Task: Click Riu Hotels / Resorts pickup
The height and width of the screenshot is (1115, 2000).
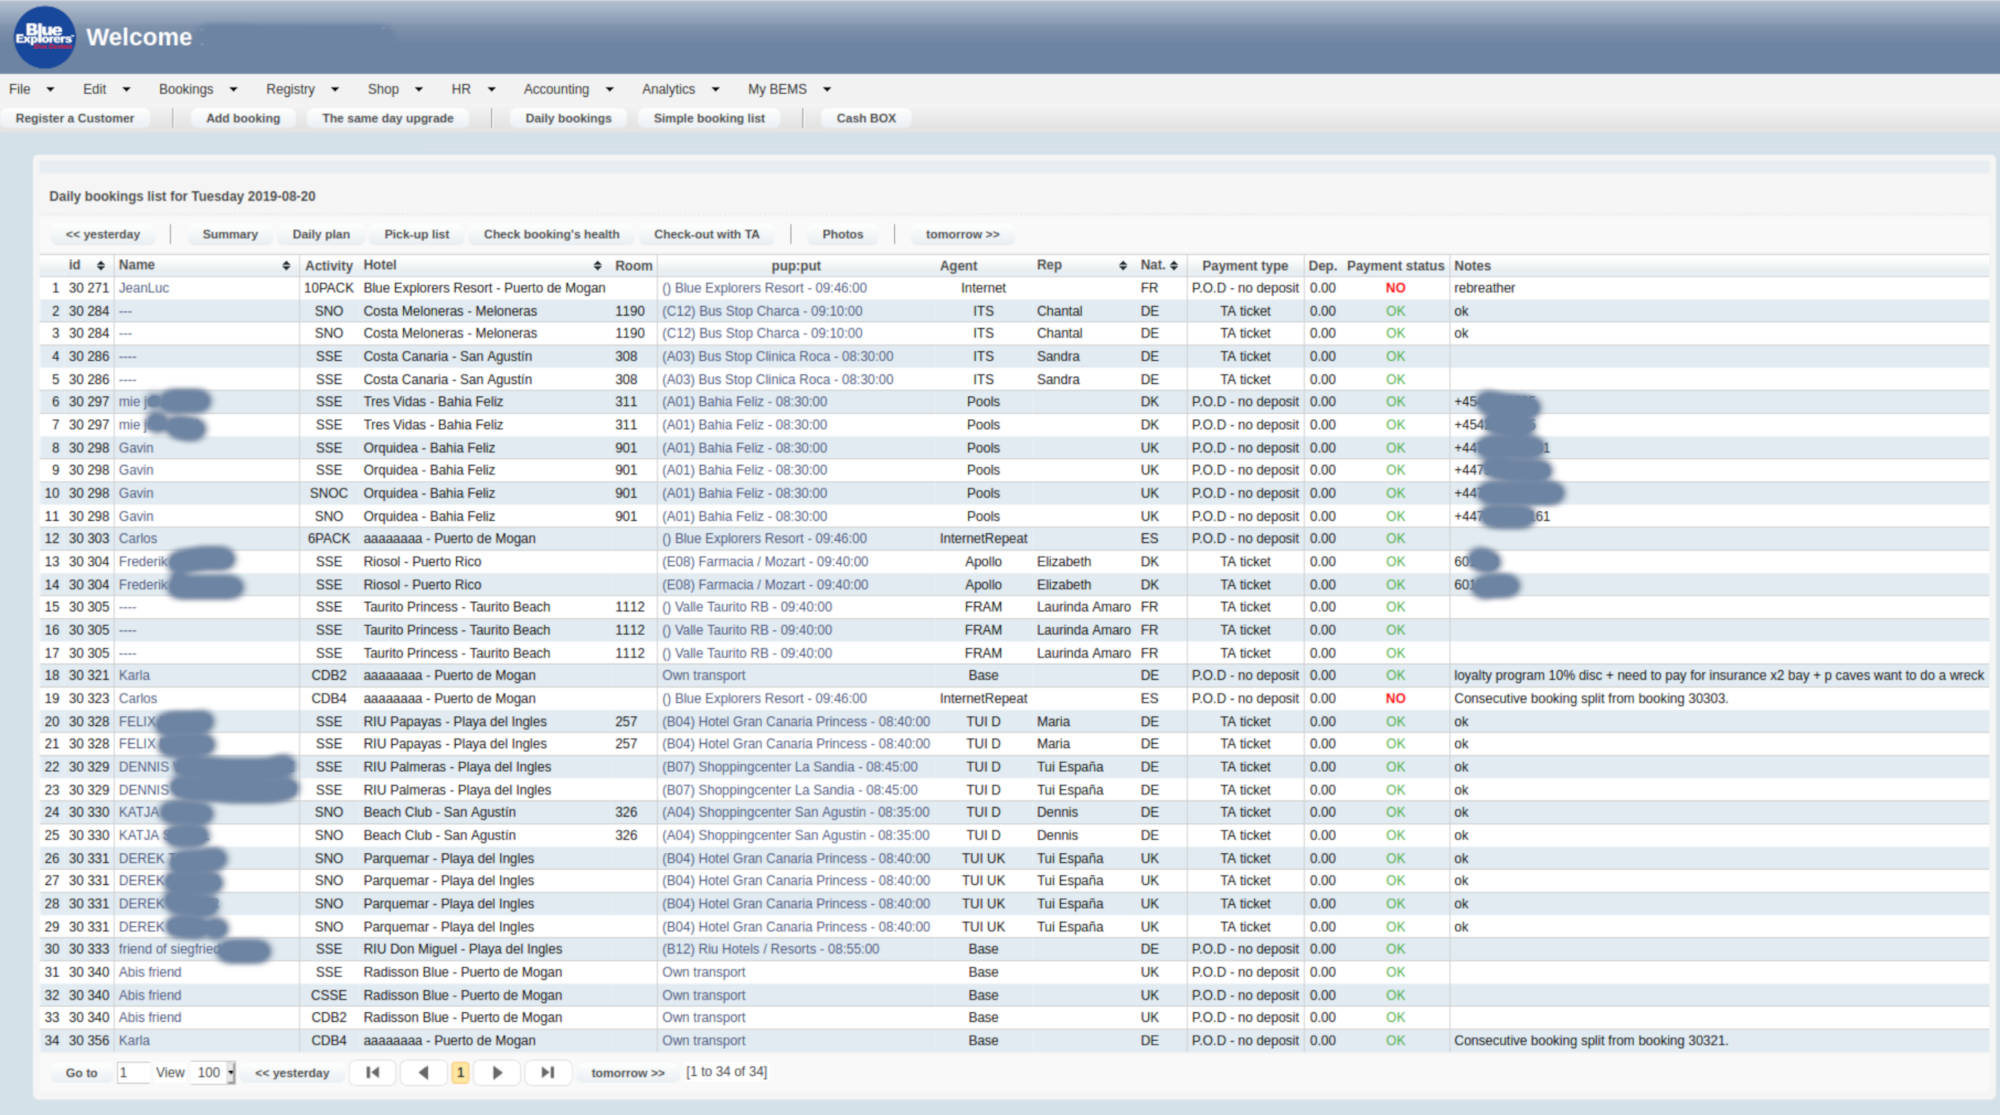Action: [x=770, y=949]
